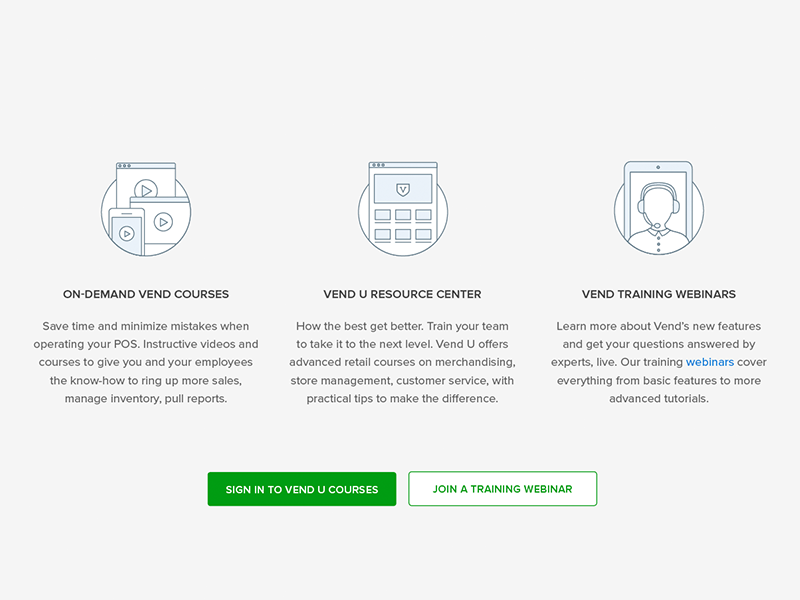Click the top play button in video window graphic
Viewport: 800px width, 600px height.
[146, 190]
